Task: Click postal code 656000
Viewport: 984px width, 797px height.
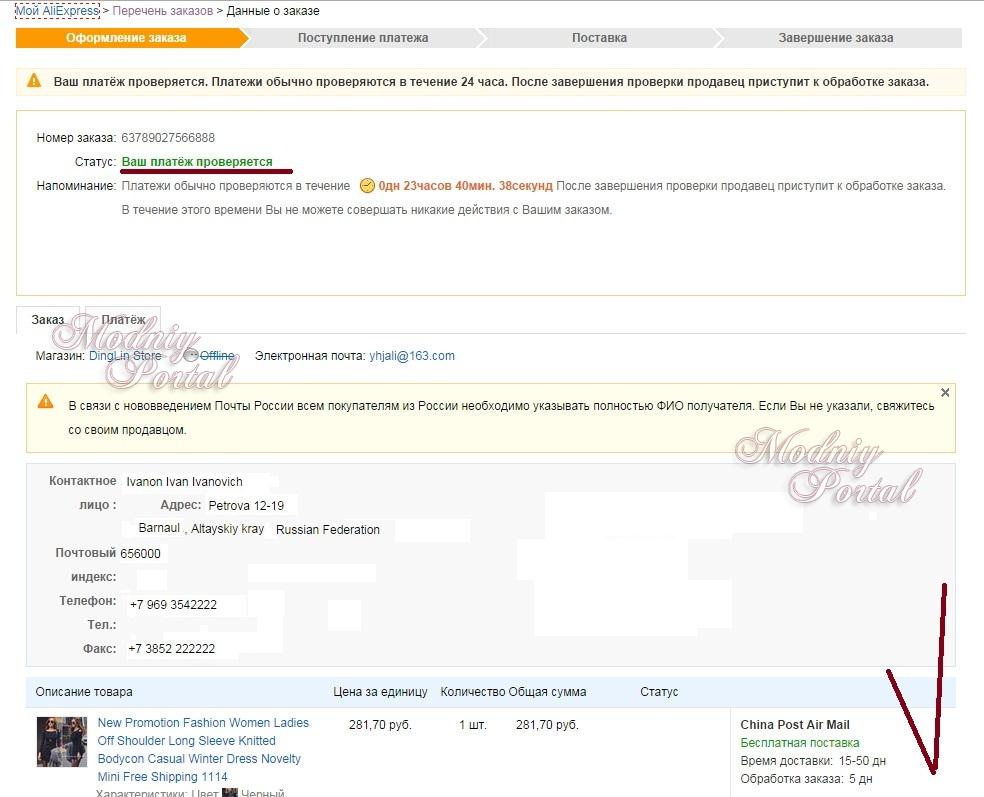Action: pos(141,554)
